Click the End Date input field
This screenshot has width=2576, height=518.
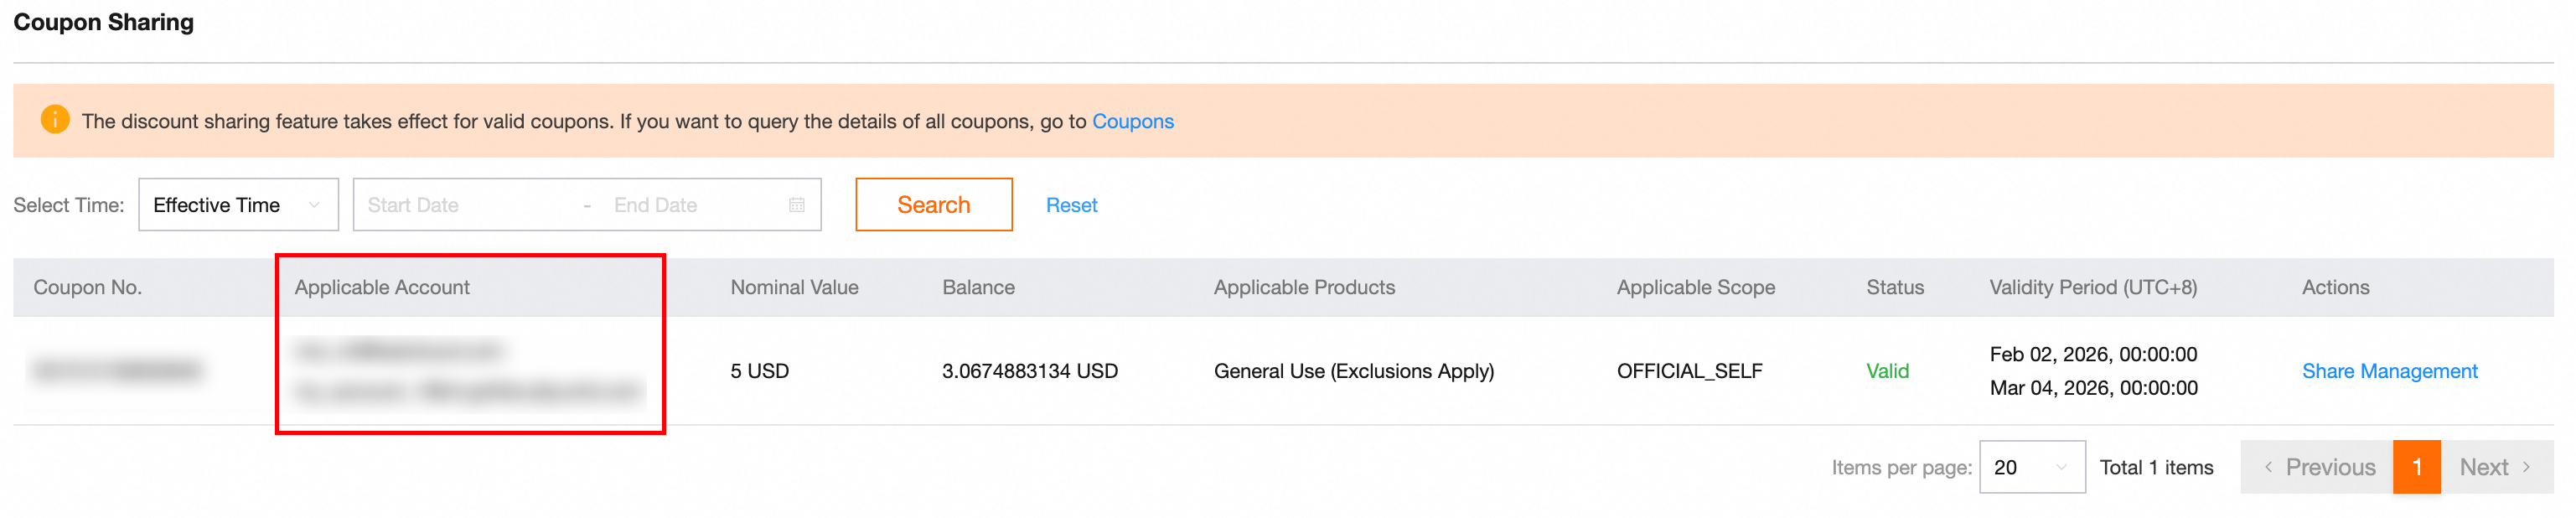(x=695, y=205)
